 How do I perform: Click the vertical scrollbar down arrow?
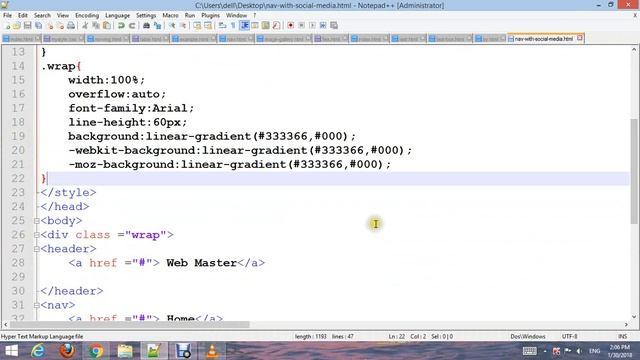[x=633, y=316]
